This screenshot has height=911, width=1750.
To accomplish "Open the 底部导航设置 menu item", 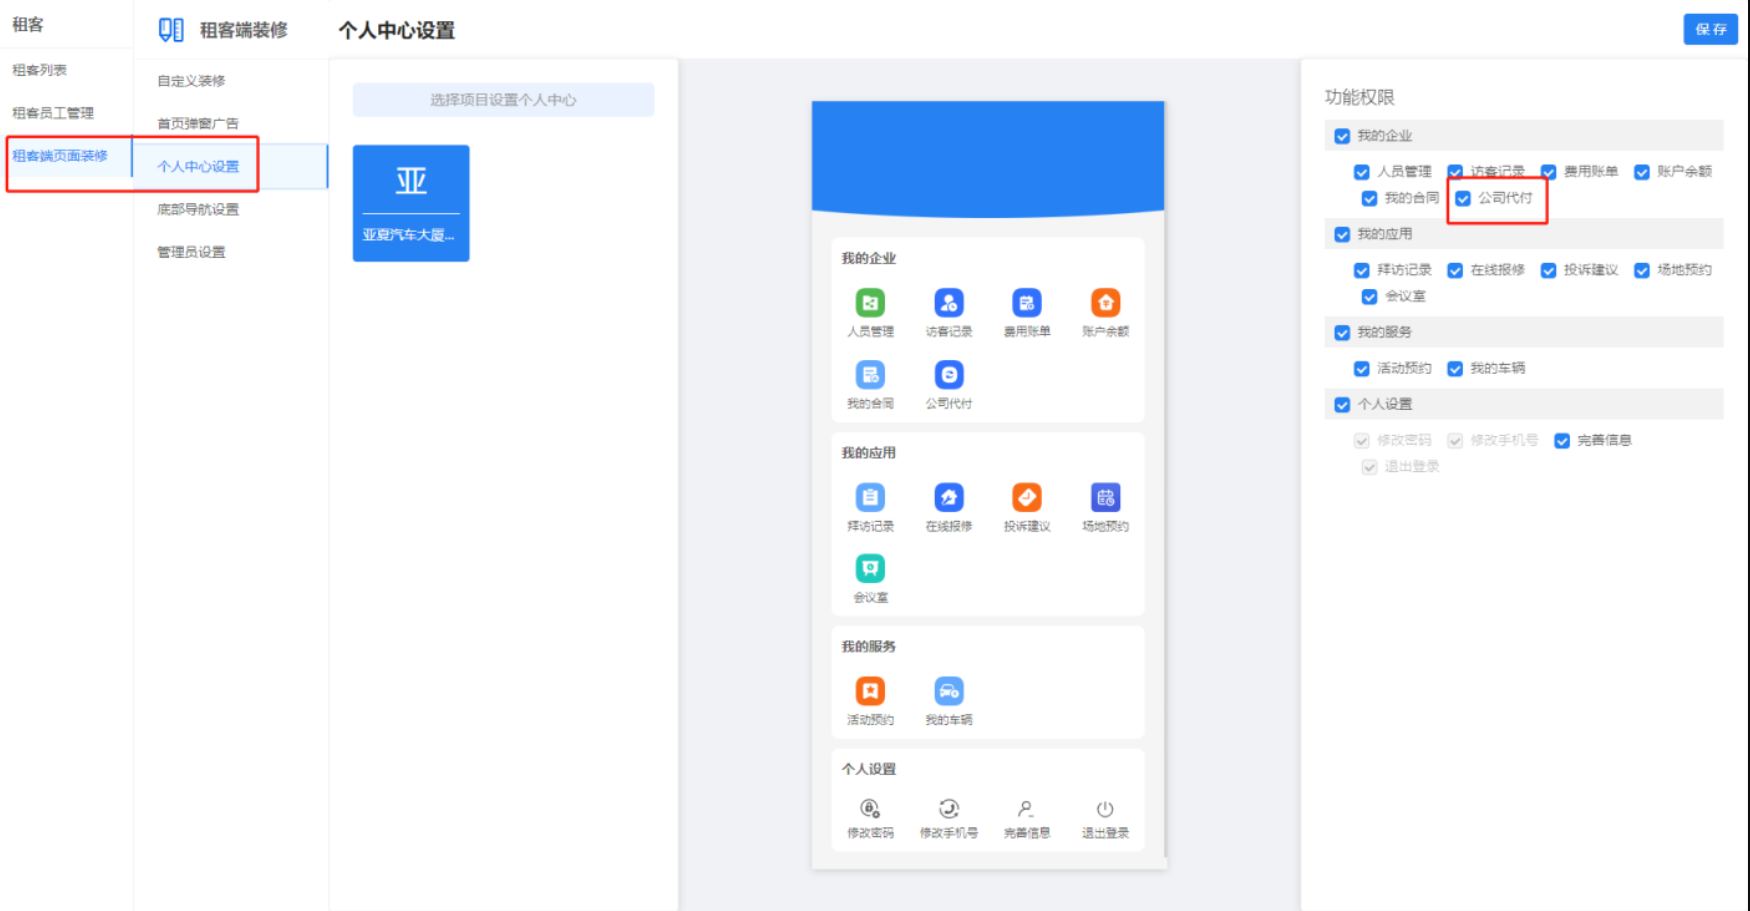I will [x=198, y=210].
